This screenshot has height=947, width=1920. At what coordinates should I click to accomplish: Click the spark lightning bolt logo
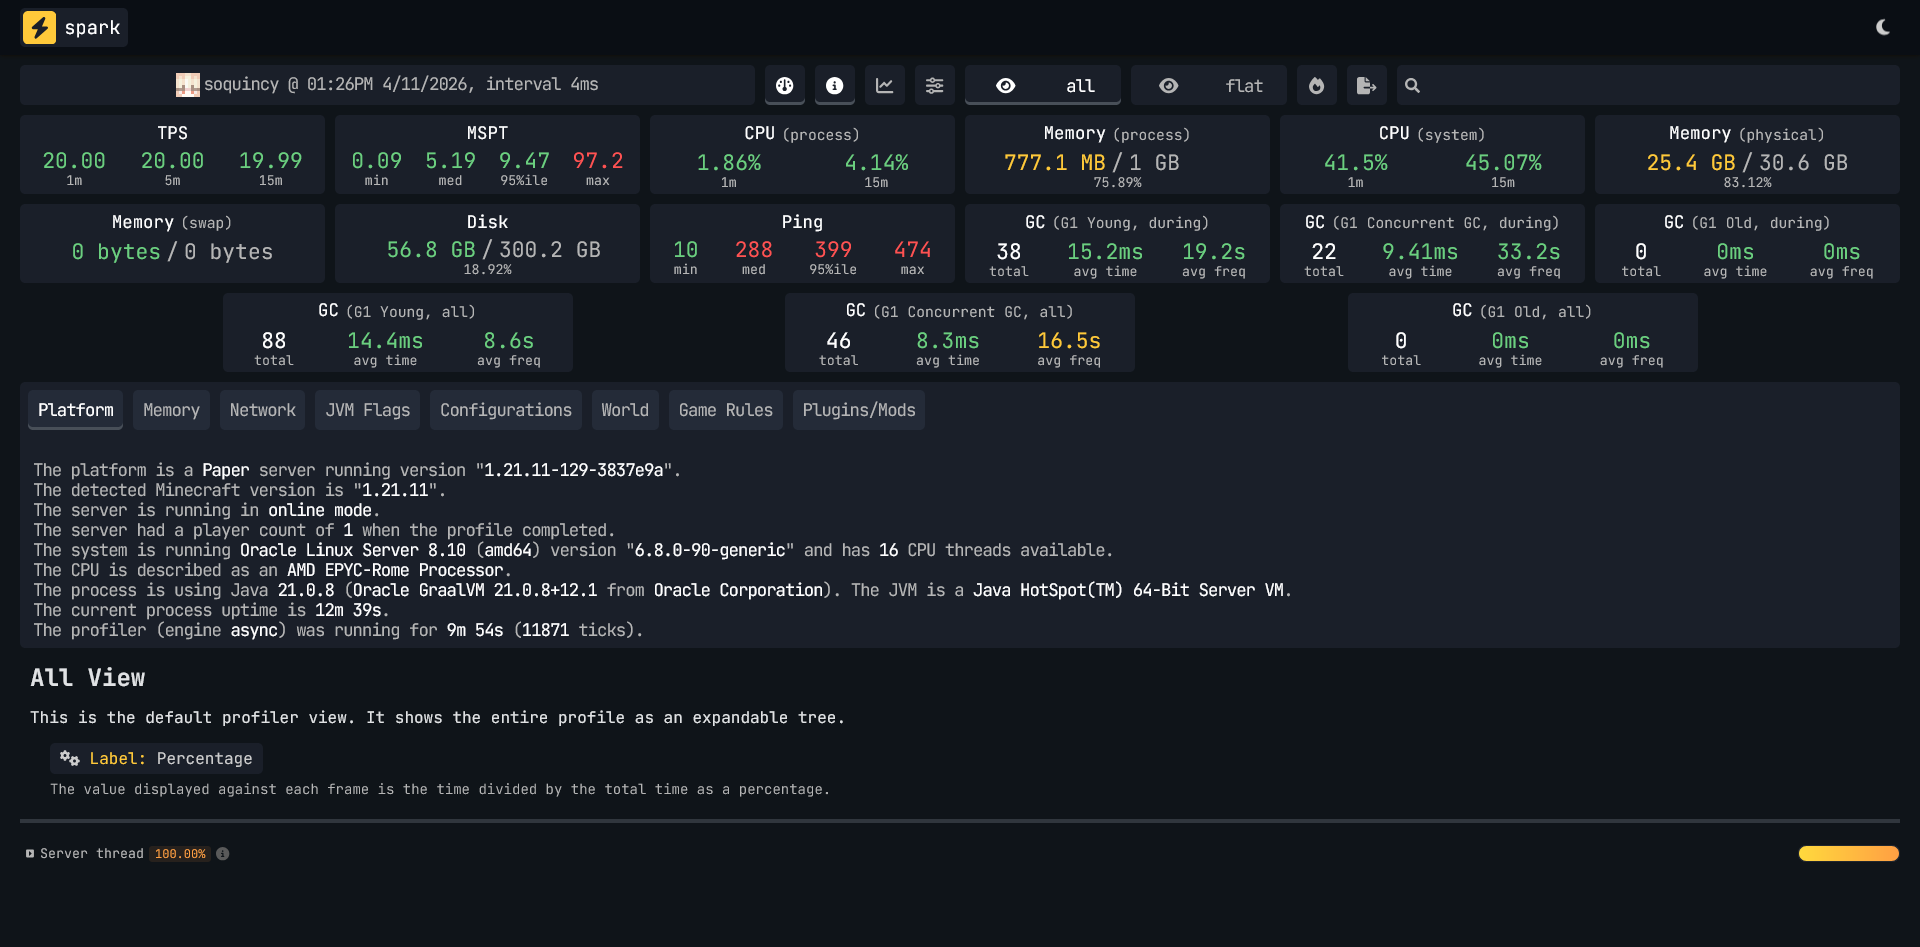40,27
